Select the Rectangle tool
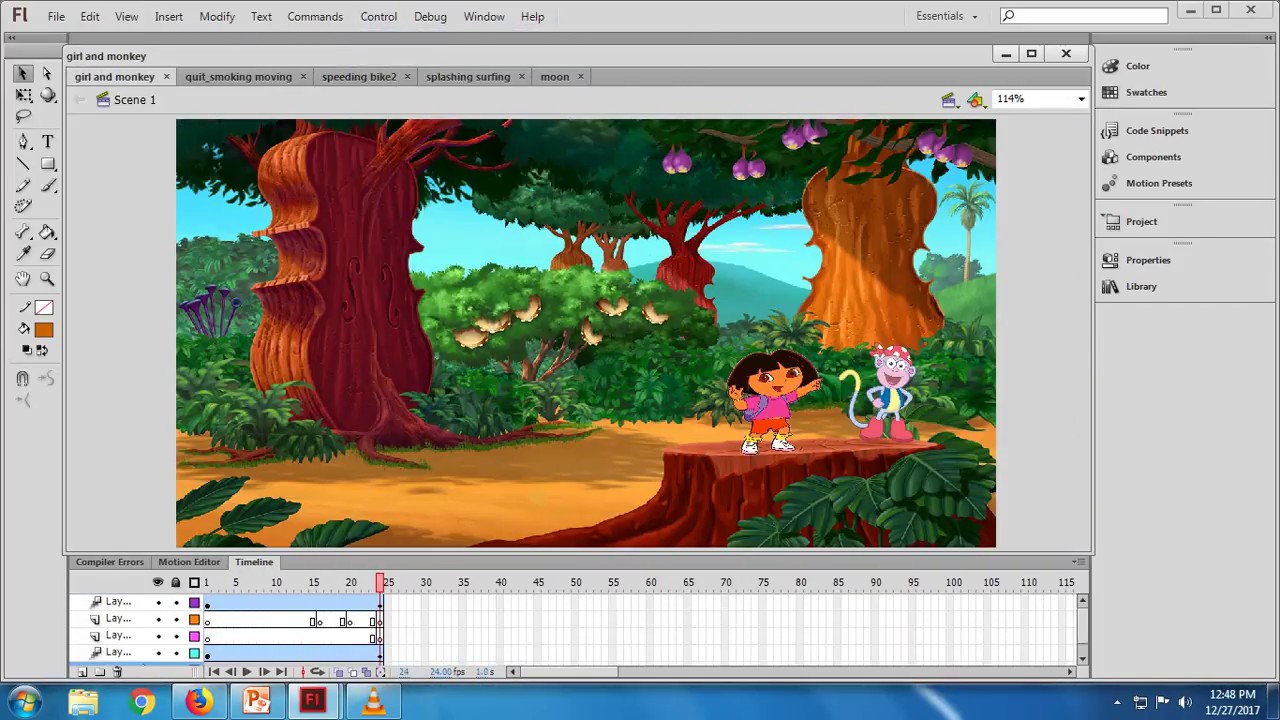 click(x=47, y=164)
